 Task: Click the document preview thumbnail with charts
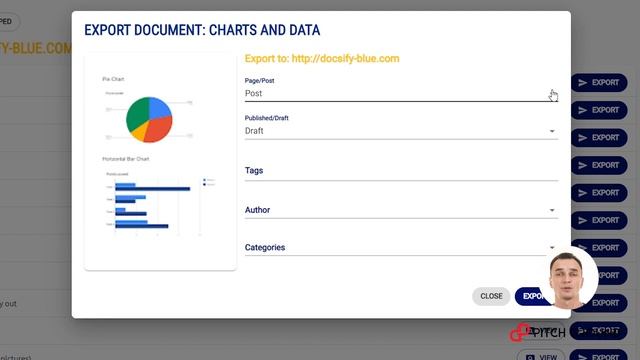click(160, 161)
